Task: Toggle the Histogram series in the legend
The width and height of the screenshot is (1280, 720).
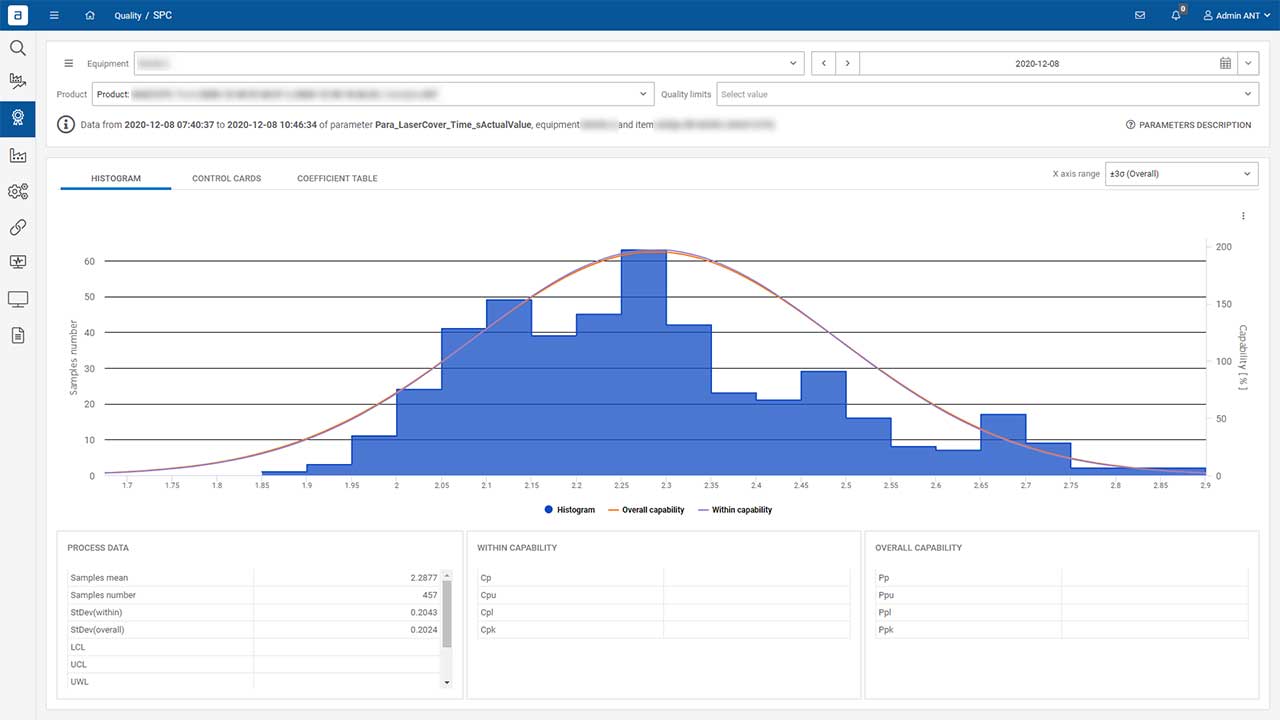Action: pyautogui.click(x=569, y=510)
